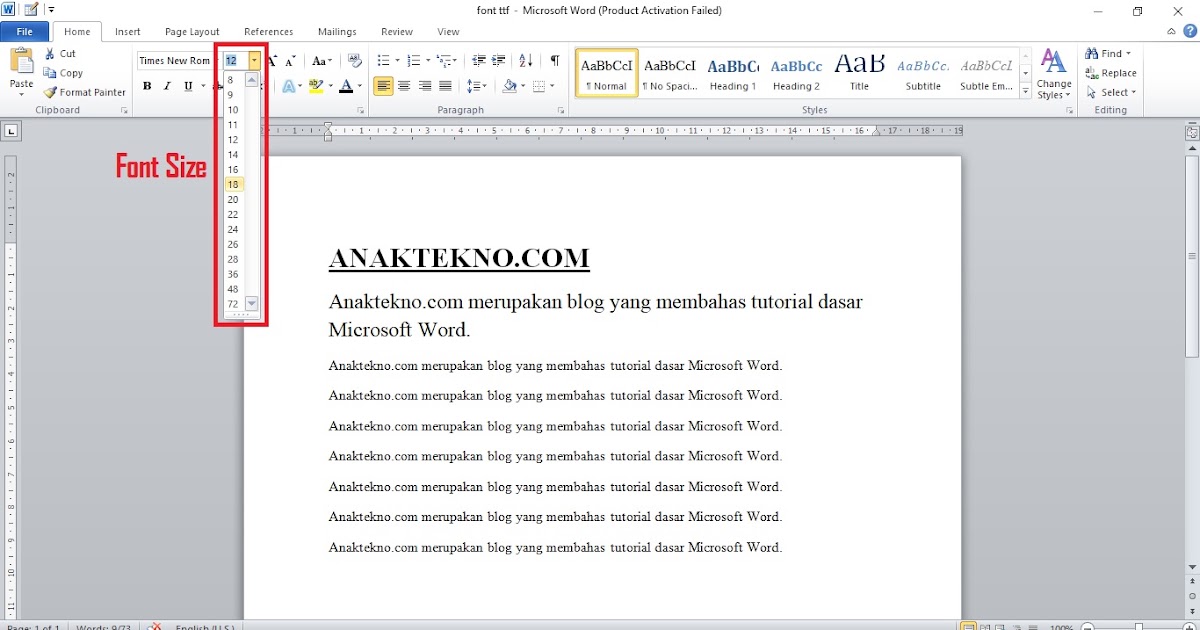Expand the Styles gallery More arrow
The width and height of the screenshot is (1200, 630).
(x=1026, y=91)
